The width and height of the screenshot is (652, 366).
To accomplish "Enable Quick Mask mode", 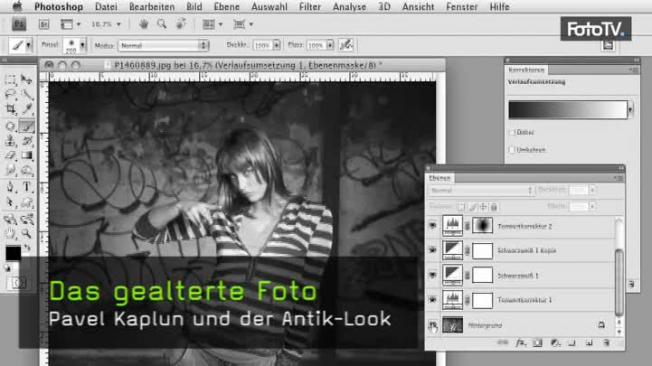I will [18, 283].
